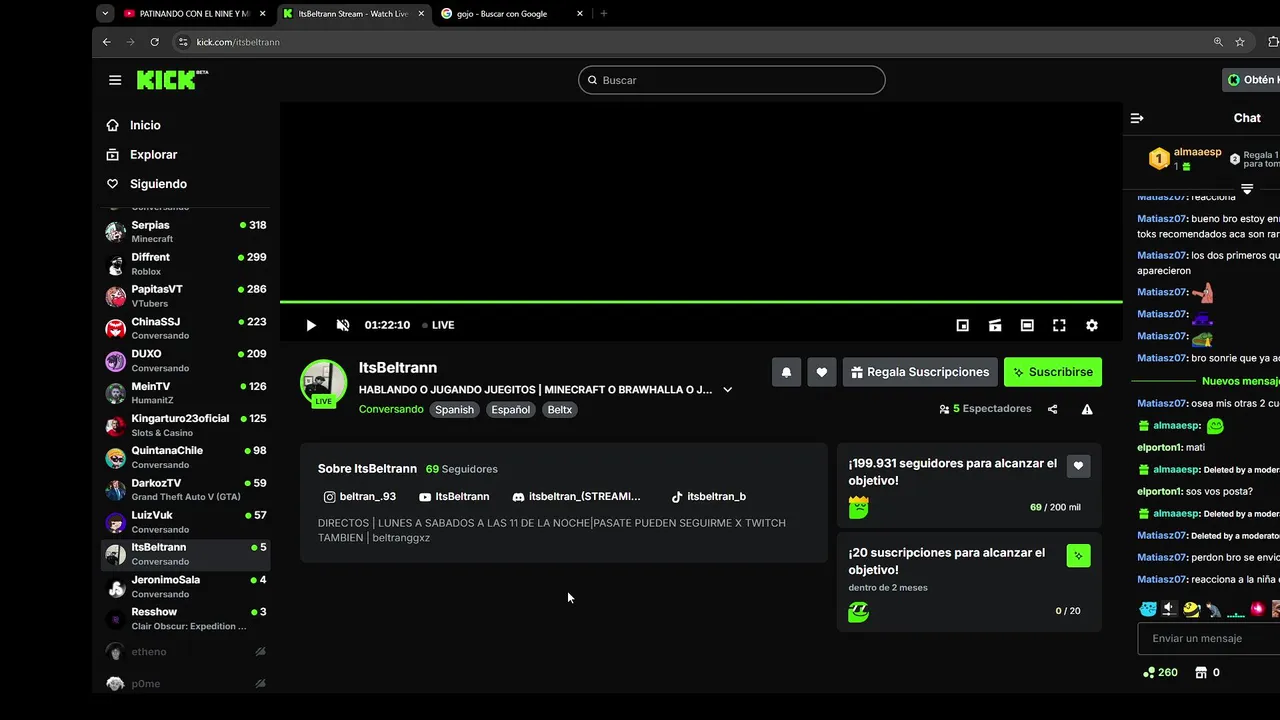The image size is (1280, 720).
Task: Follow ItsBeltrann with heart button
Action: pos(821,372)
